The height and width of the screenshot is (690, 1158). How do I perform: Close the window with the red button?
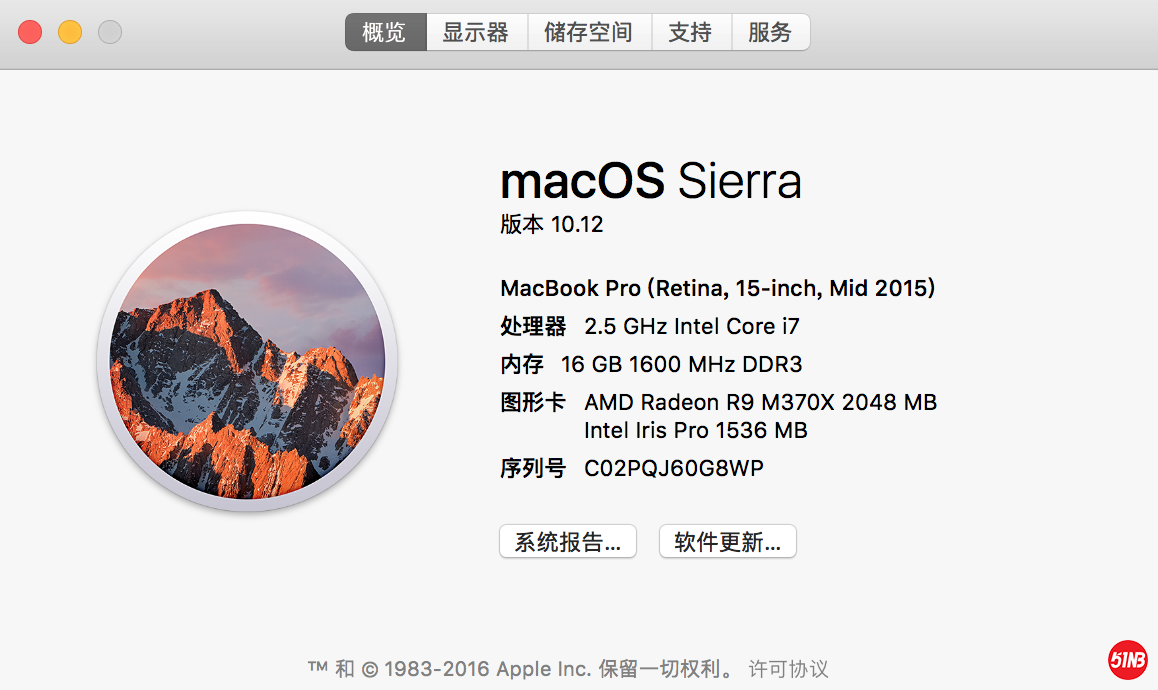pos(30,32)
